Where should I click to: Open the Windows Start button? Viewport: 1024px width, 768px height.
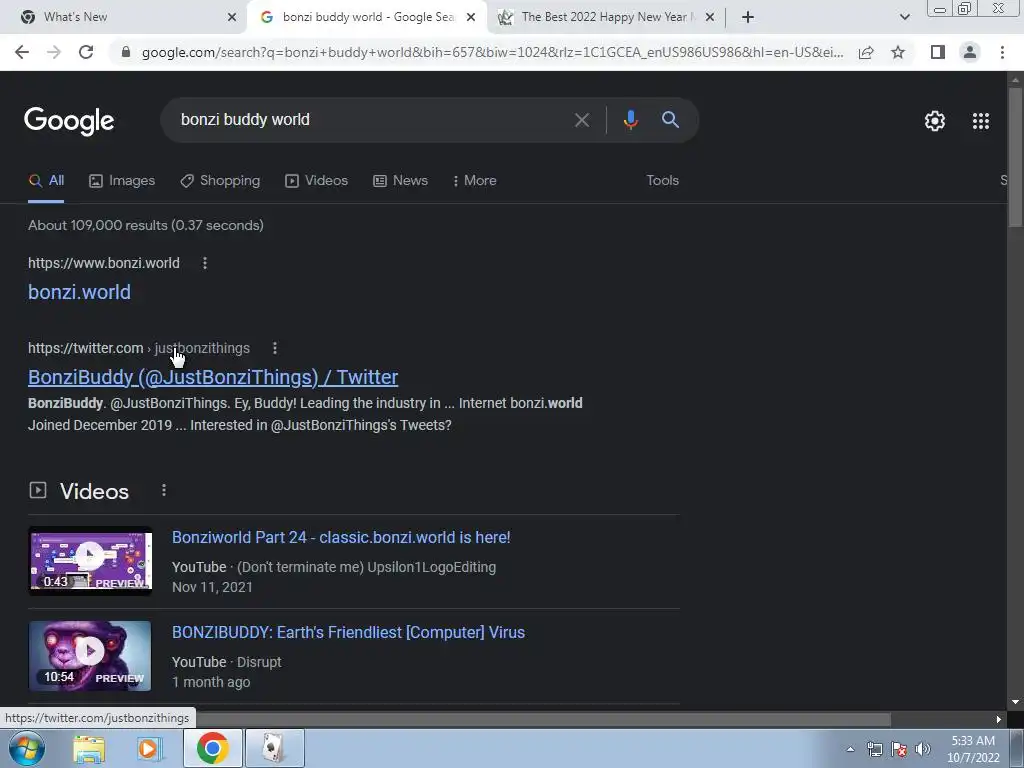click(x=27, y=748)
